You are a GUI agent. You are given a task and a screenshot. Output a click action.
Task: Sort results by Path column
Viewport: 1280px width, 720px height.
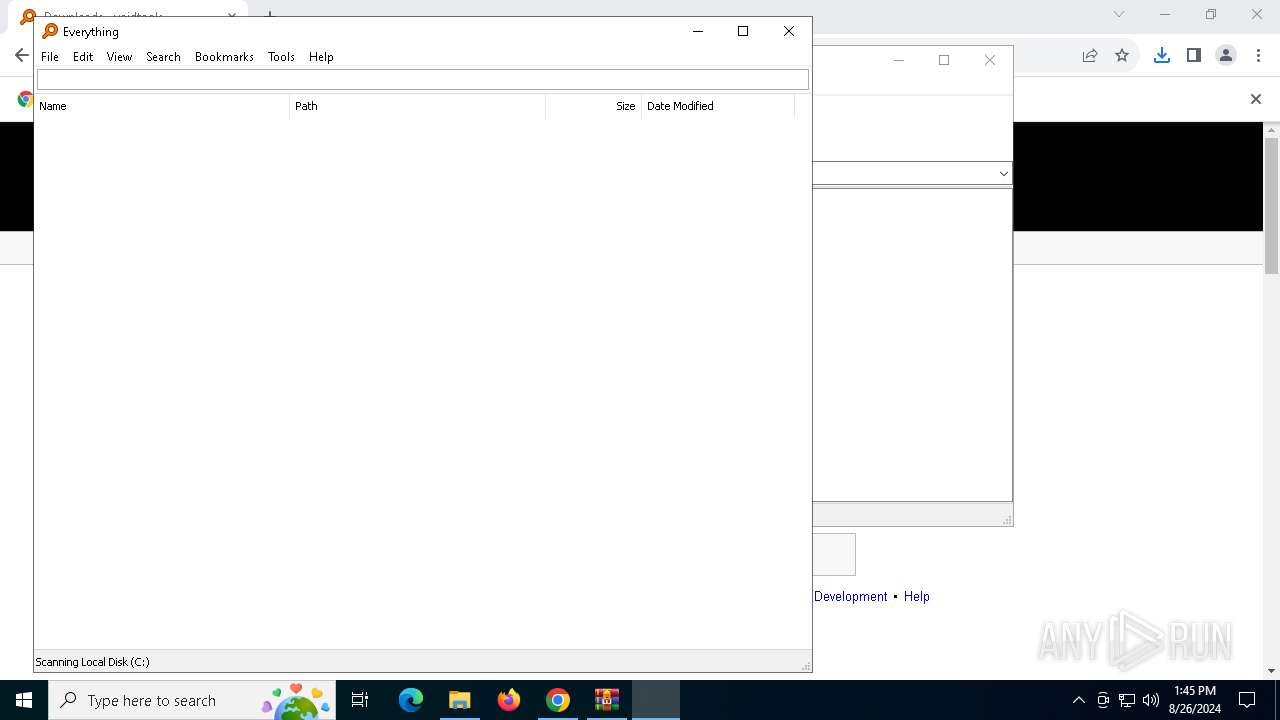tap(417, 106)
